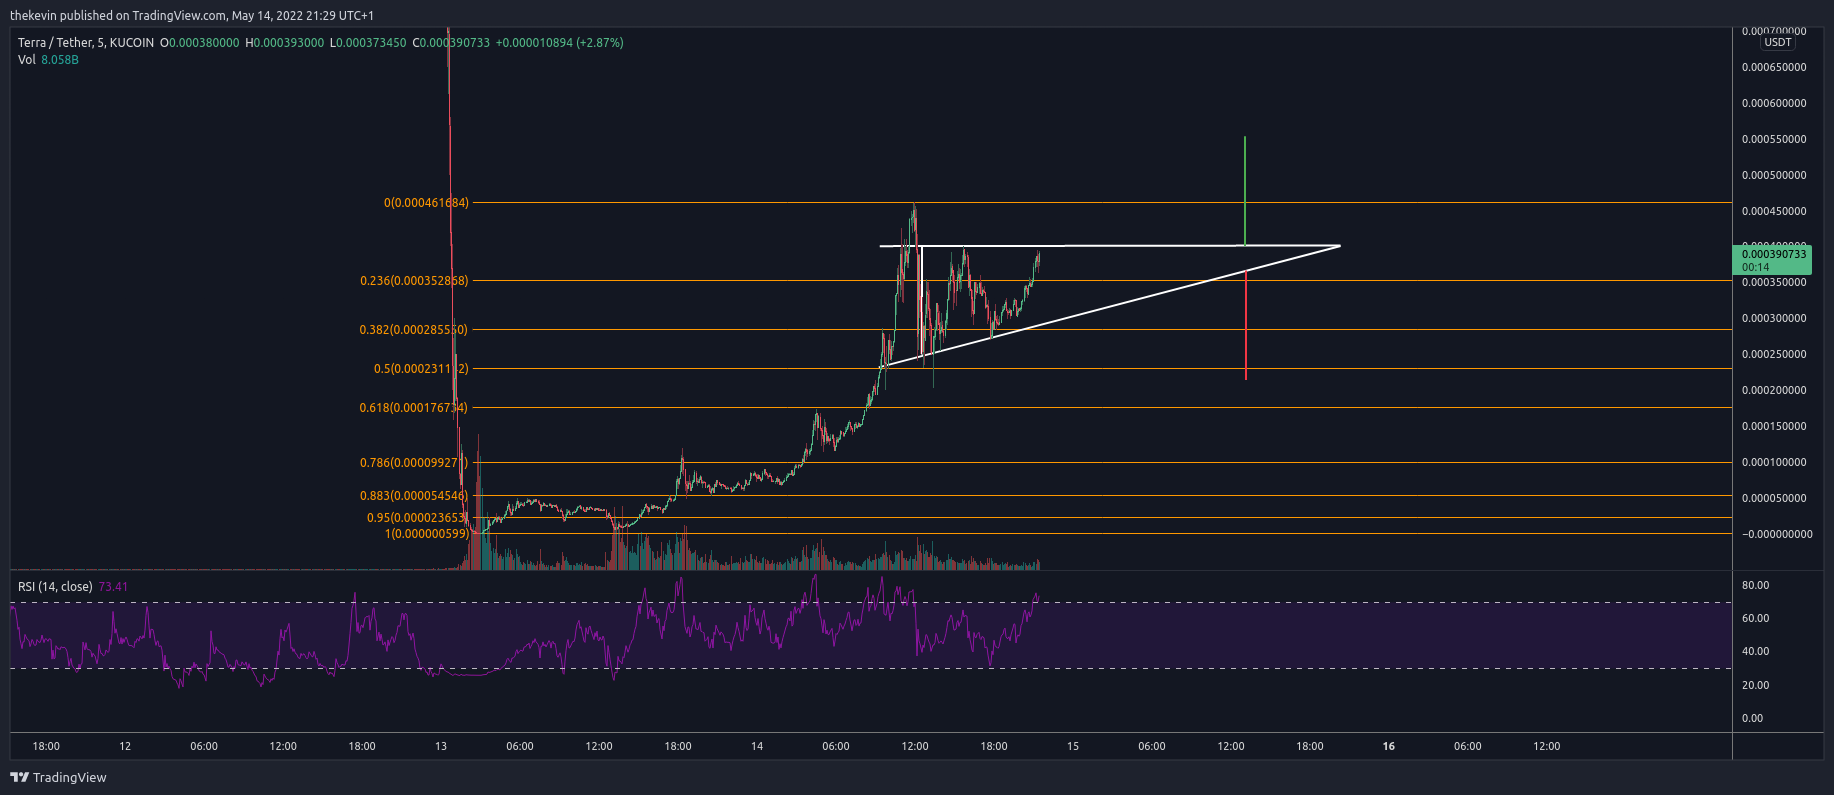The image size is (1834, 795).
Task: Click the 0.000300000 price axis label
Action: [1774, 319]
